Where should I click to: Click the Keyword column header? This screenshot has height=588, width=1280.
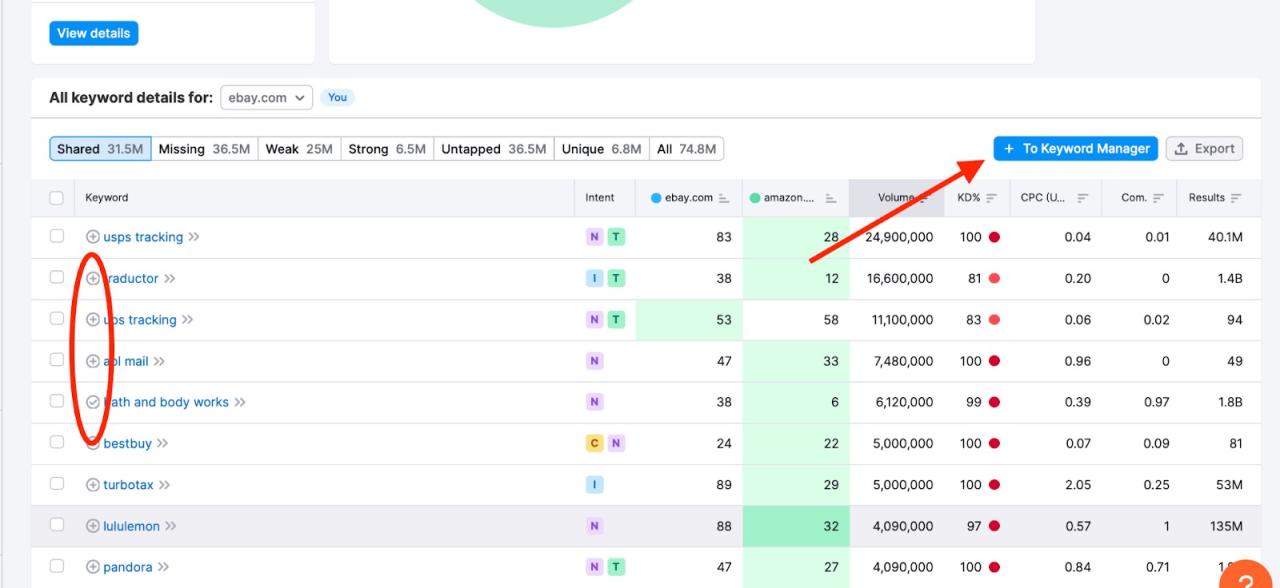[107, 198]
